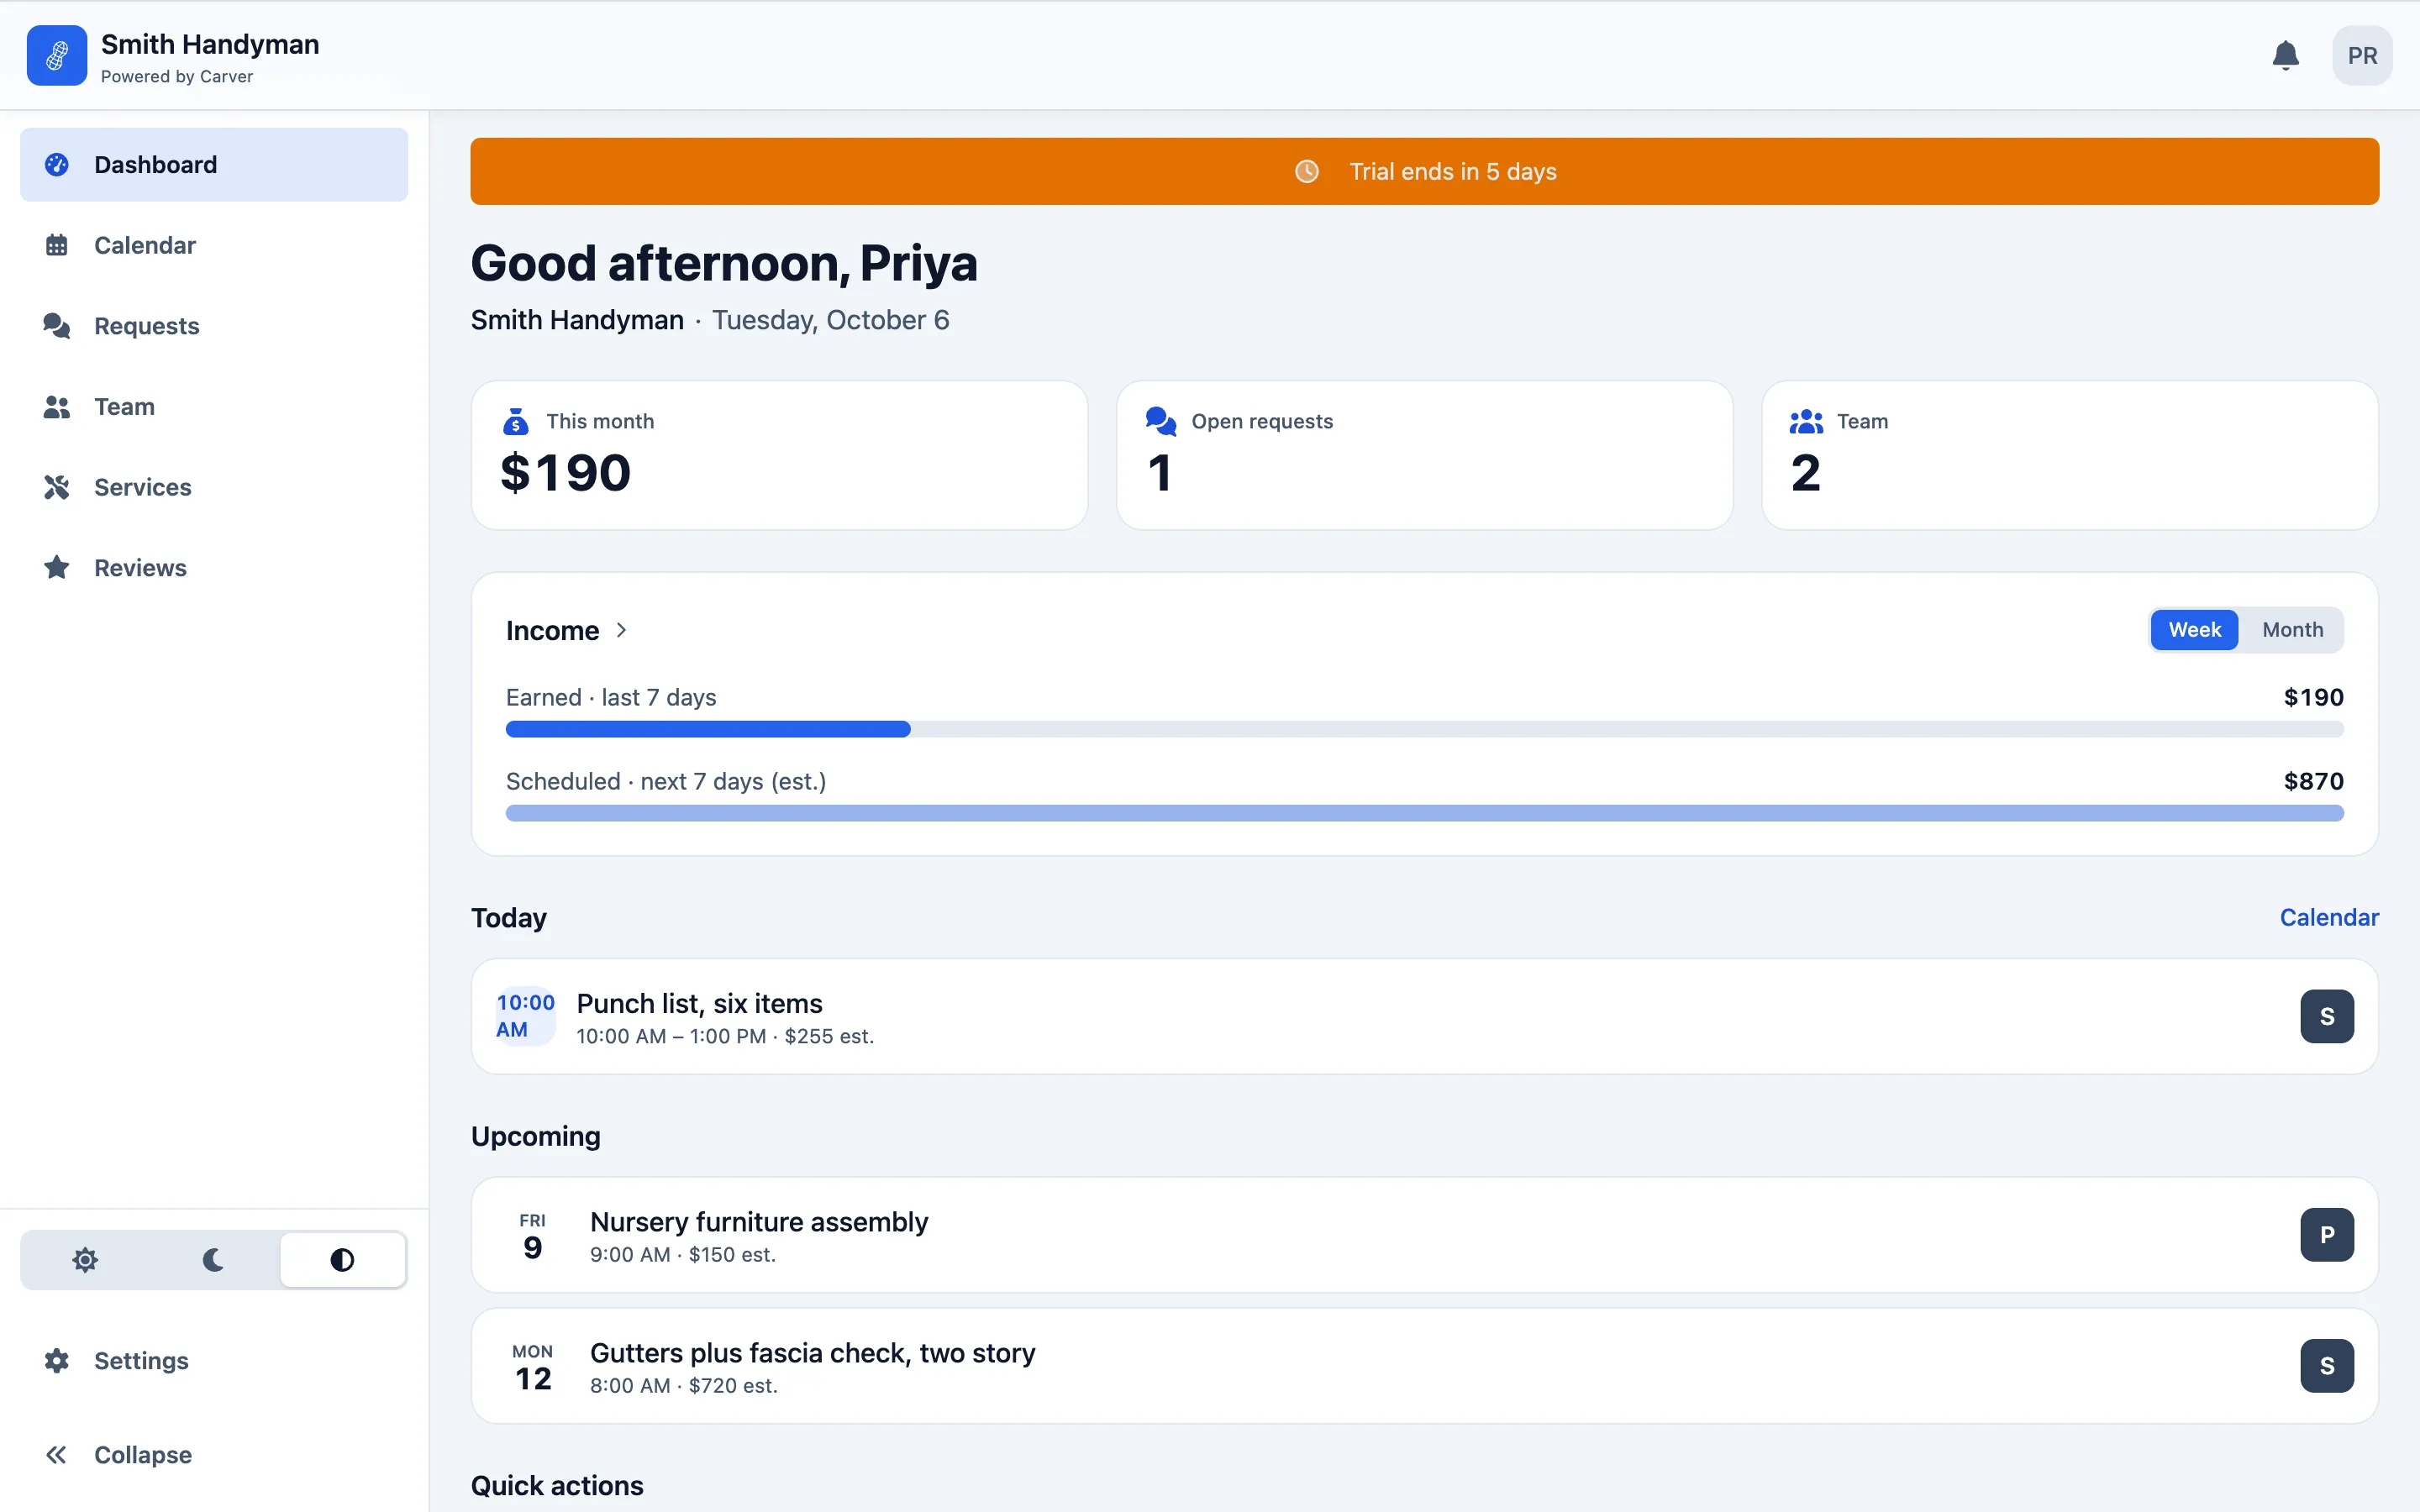2420x1512 pixels.
Task: Expand Income details chevron
Action: [621, 630]
